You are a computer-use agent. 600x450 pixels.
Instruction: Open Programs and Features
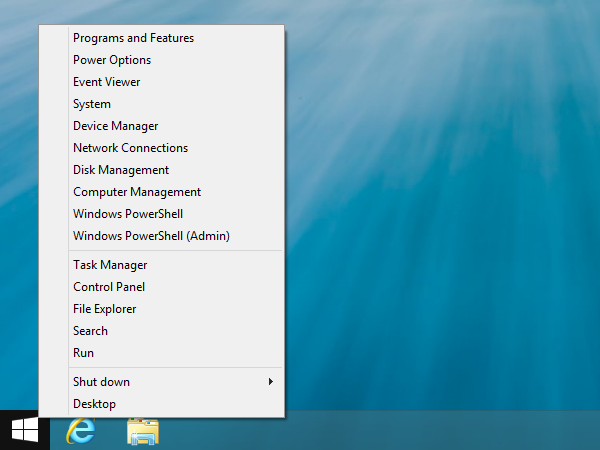click(x=133, y=38)
